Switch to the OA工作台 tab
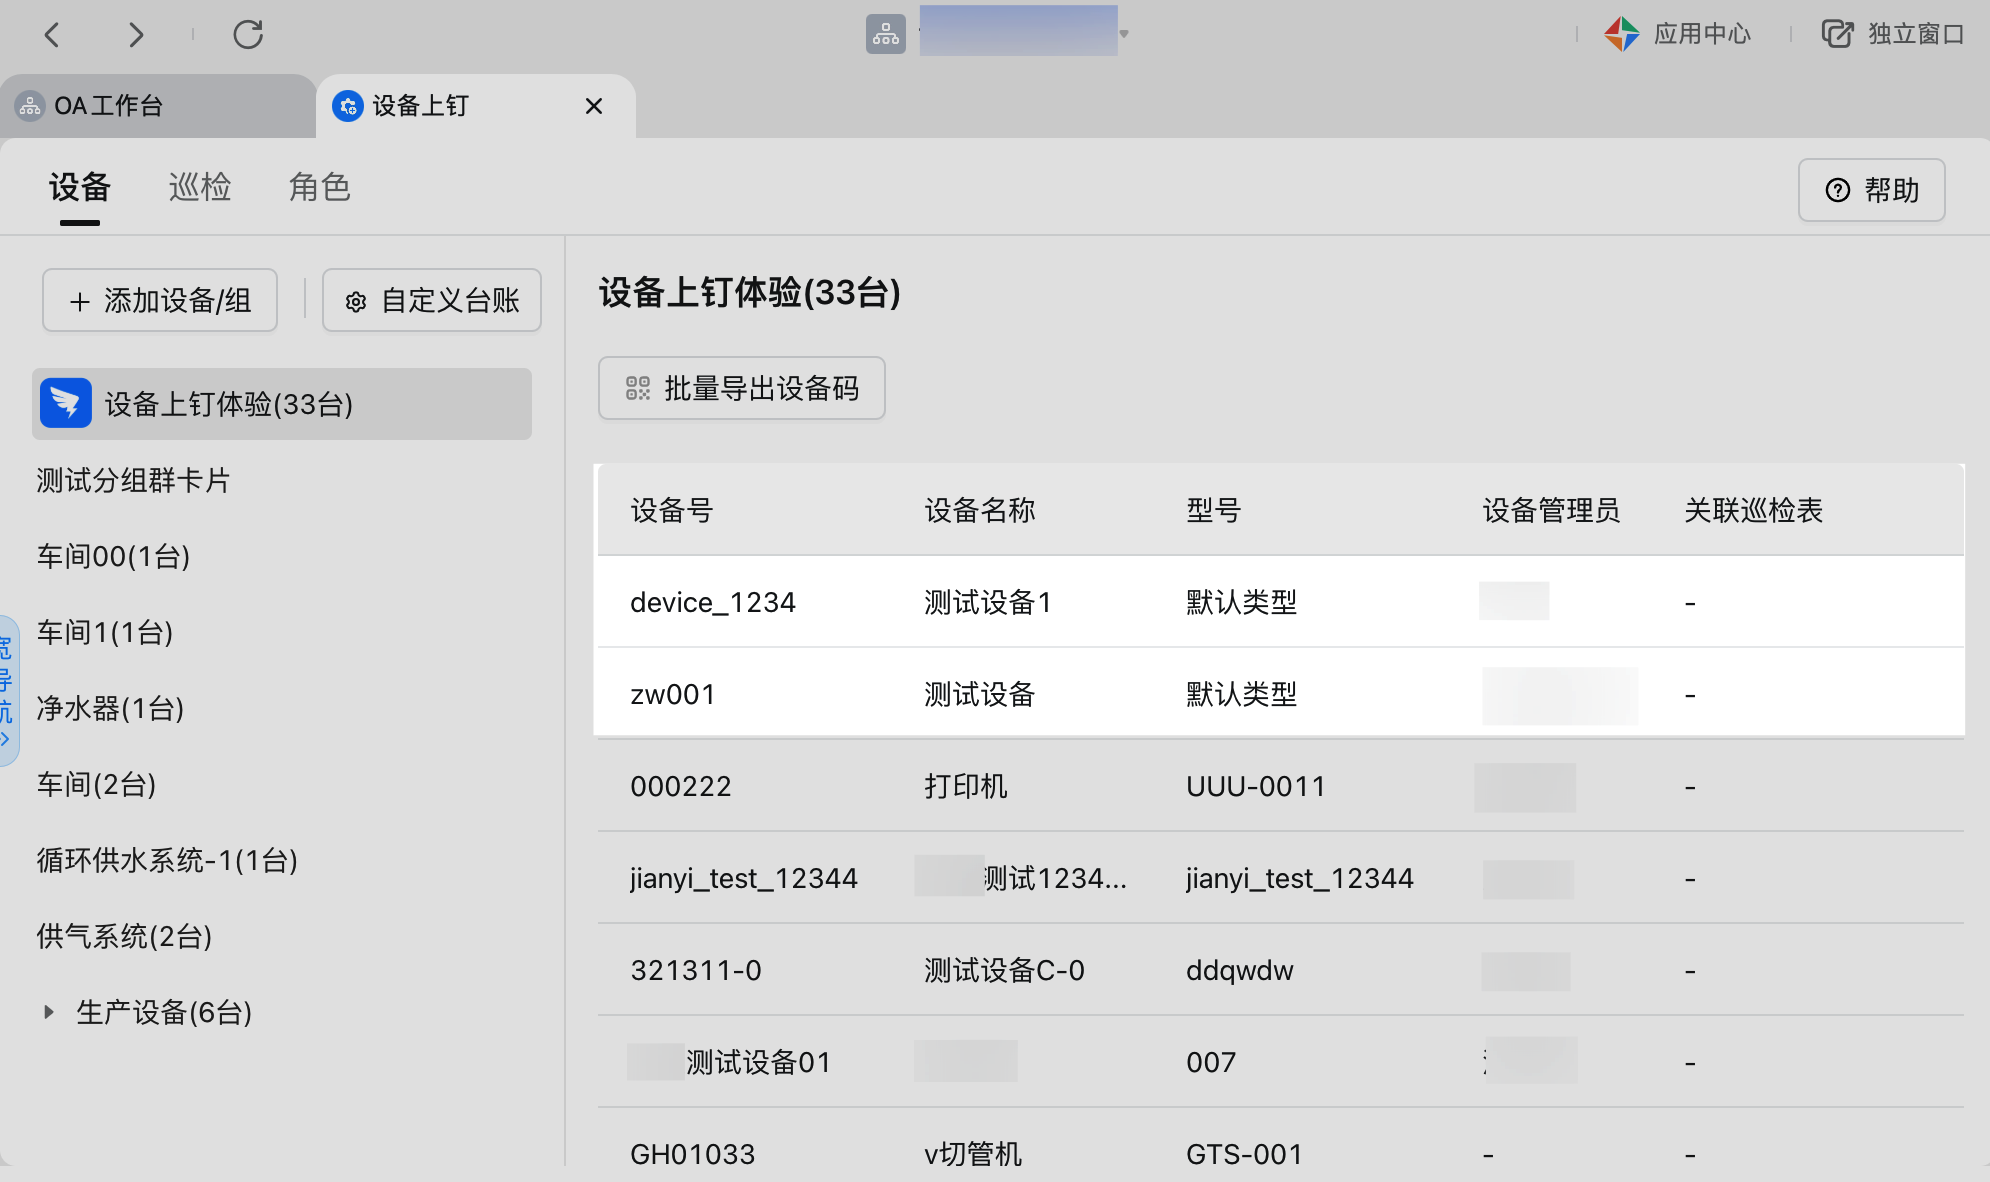 point(158,106)
